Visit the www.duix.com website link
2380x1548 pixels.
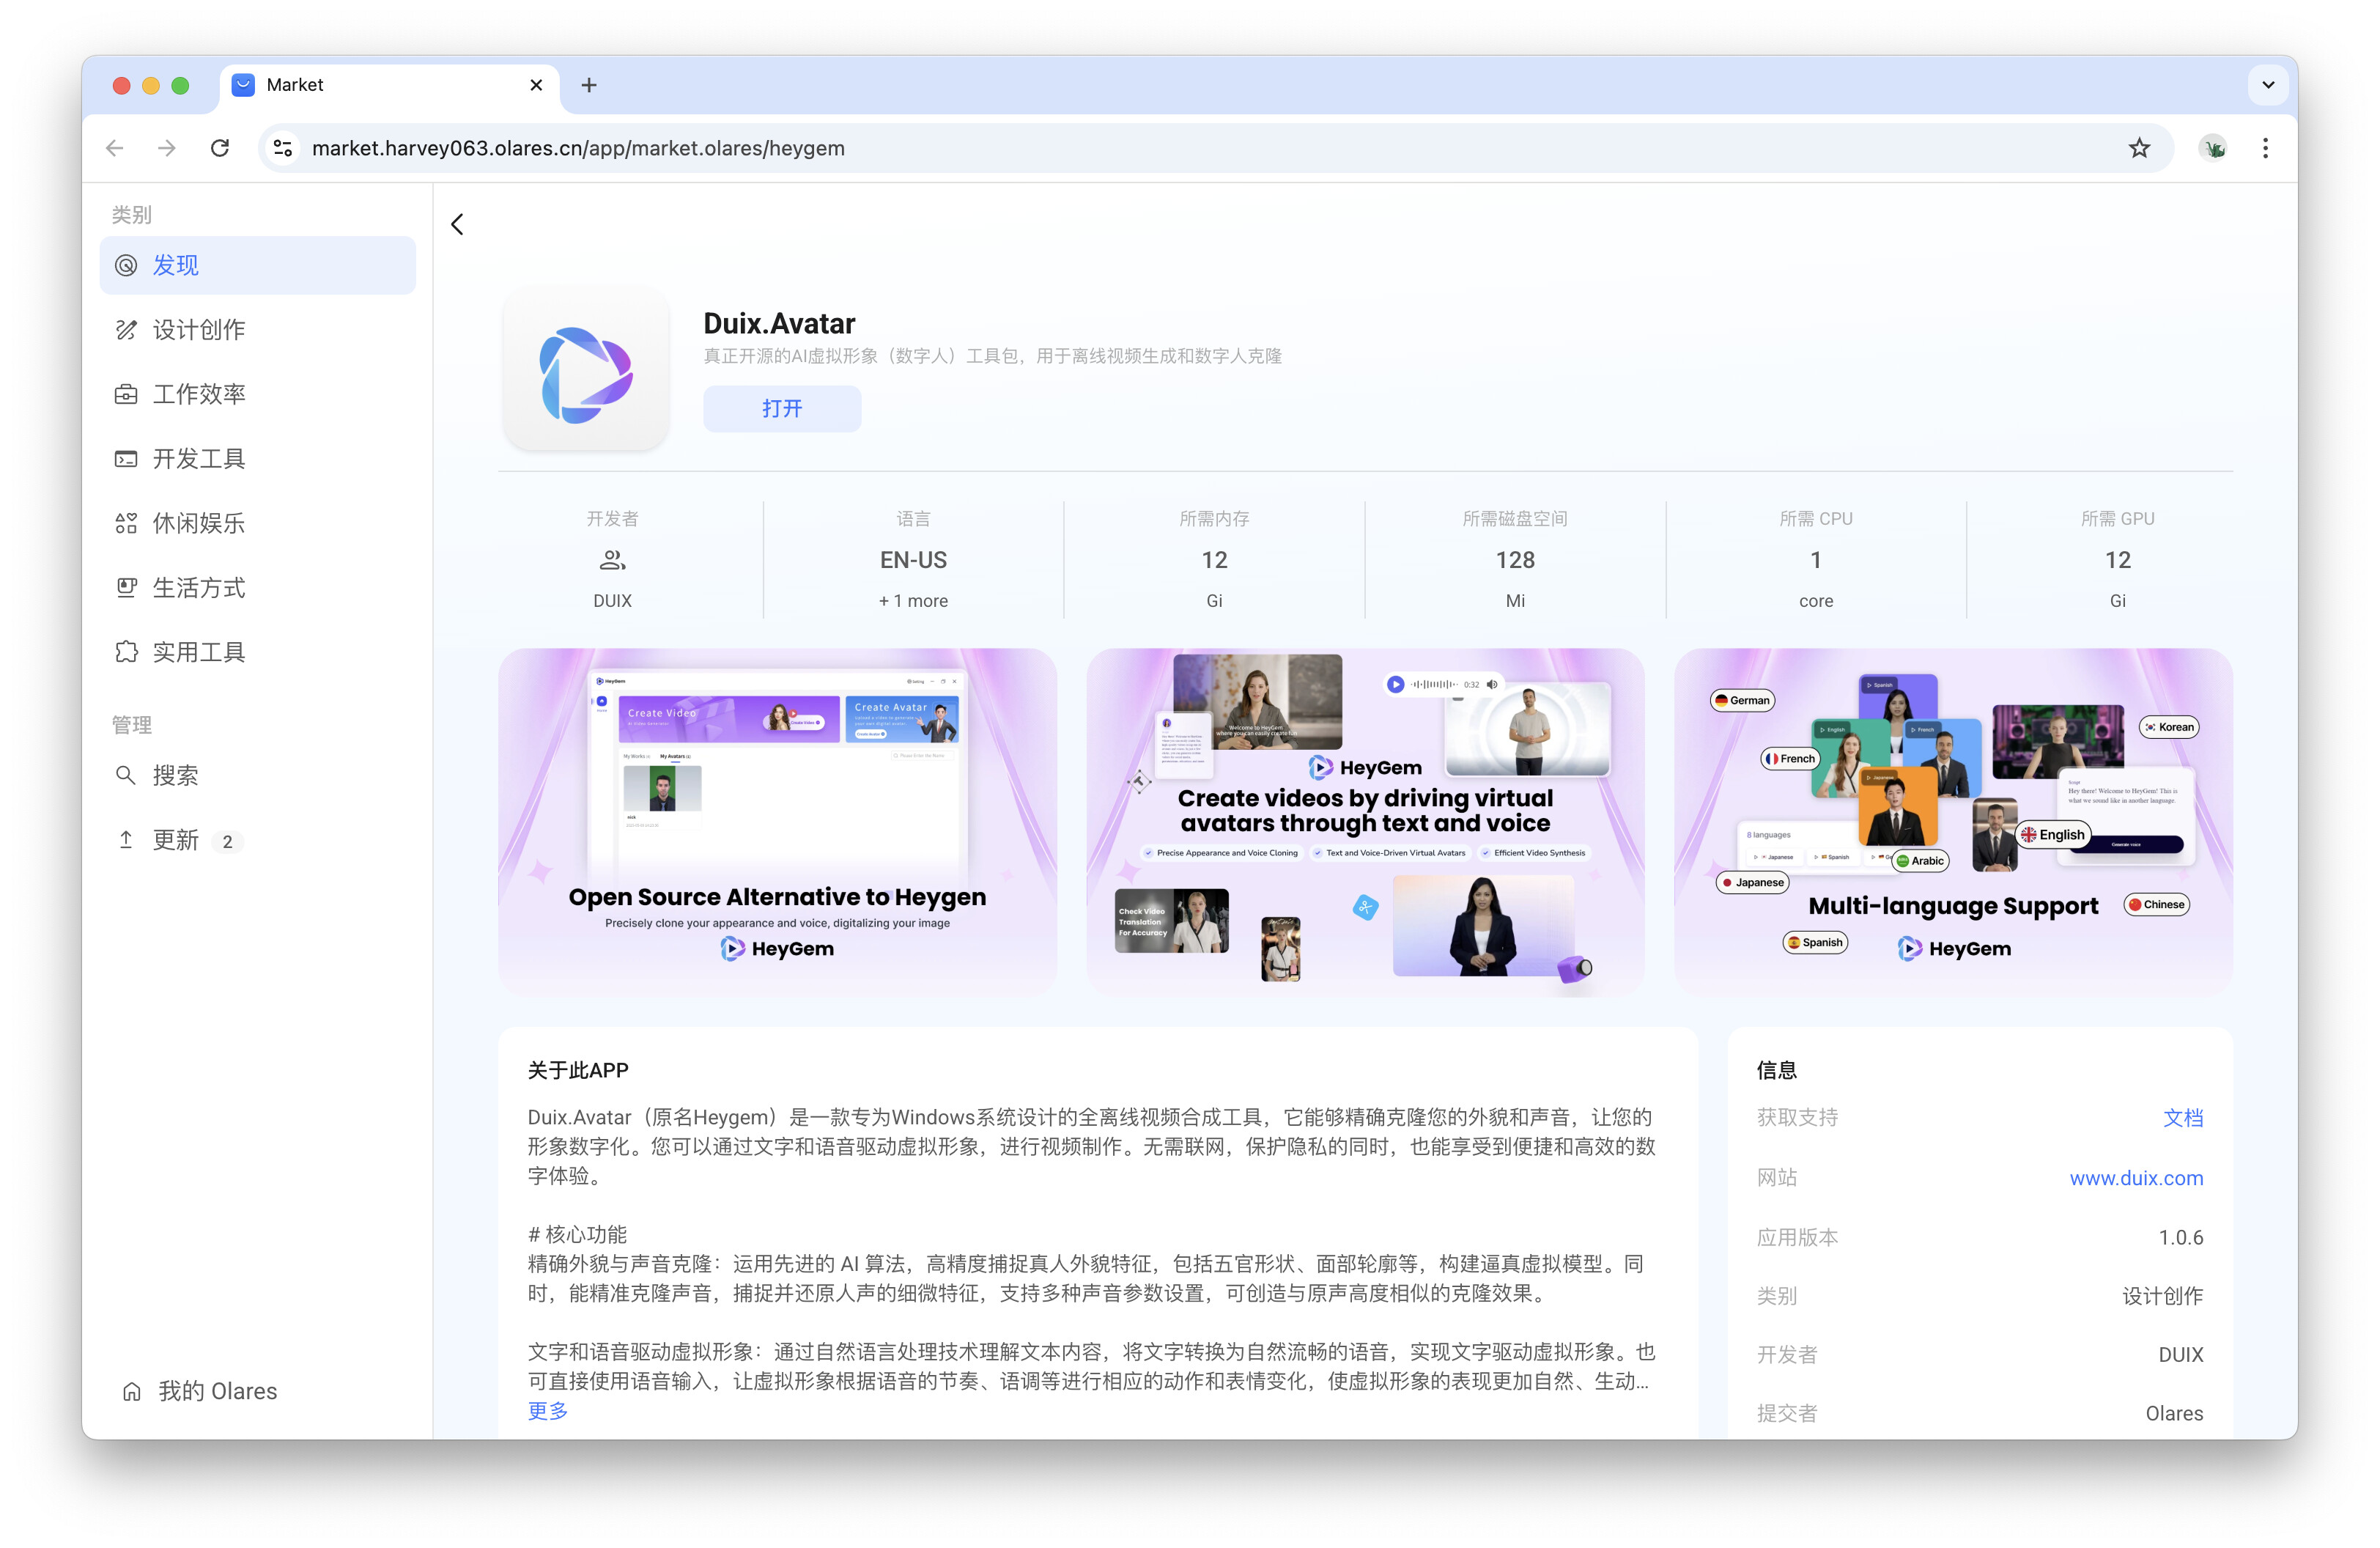tap(2135, 1178)
